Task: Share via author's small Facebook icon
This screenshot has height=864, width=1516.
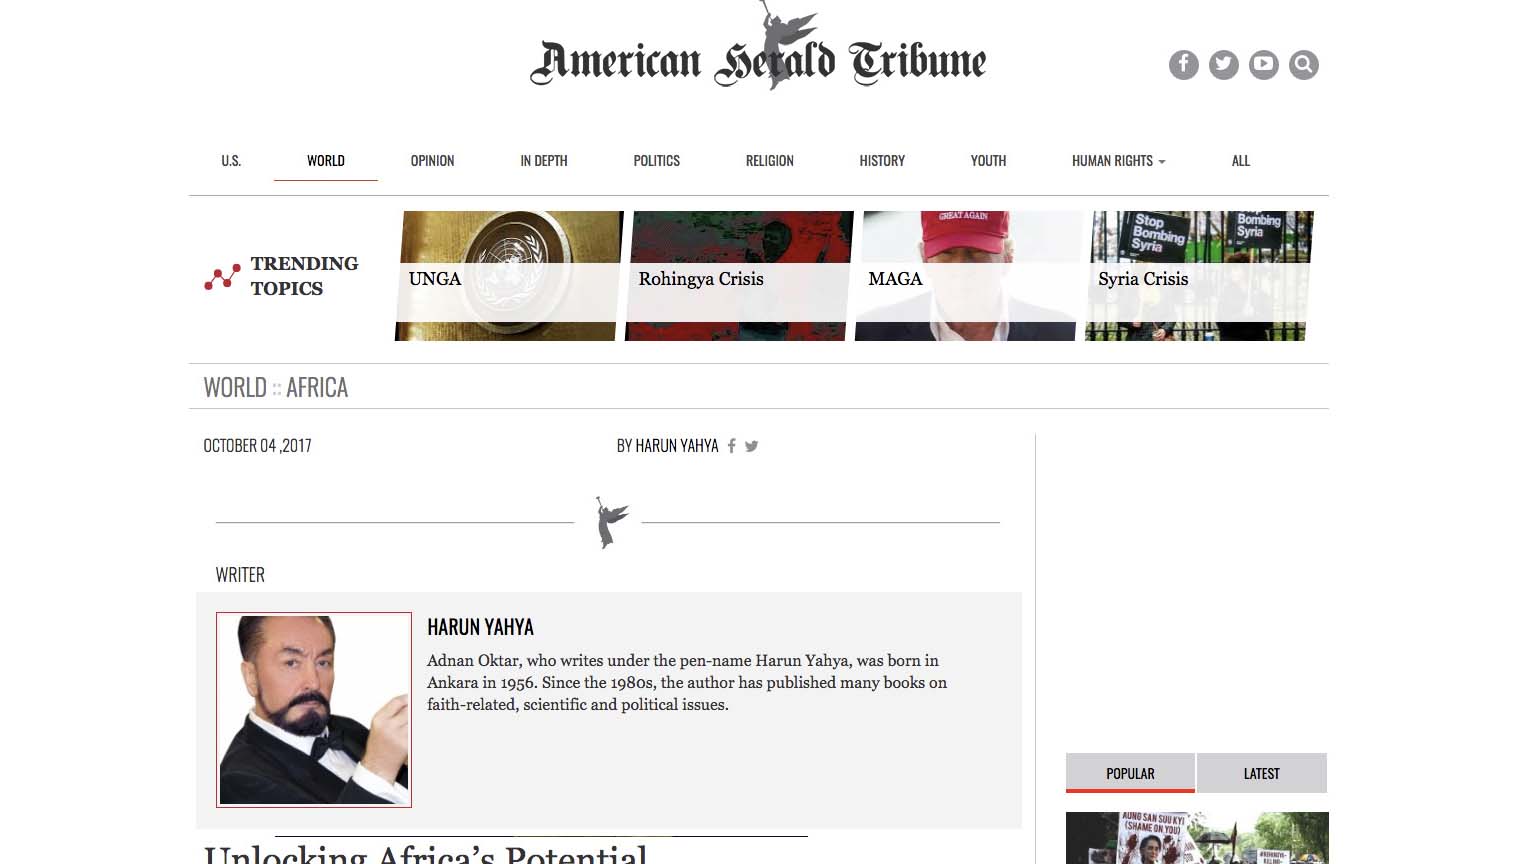Action: tap(731, 446)
